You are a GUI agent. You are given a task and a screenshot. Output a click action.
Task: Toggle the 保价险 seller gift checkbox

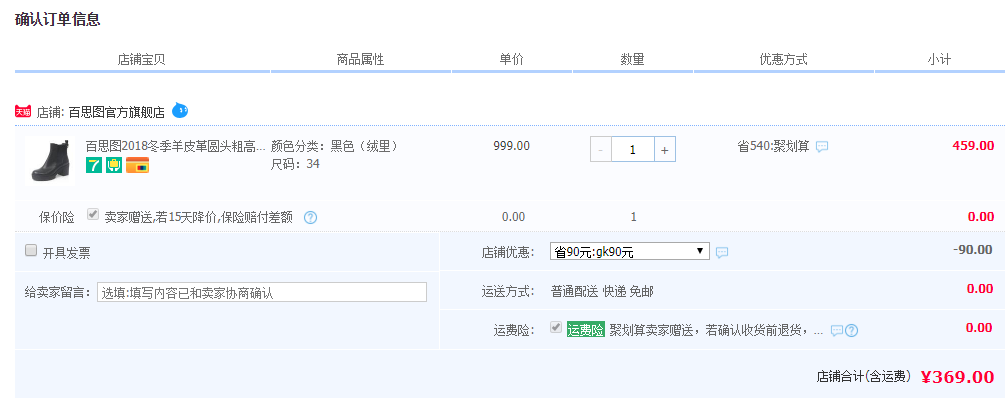tap(94, 214)
